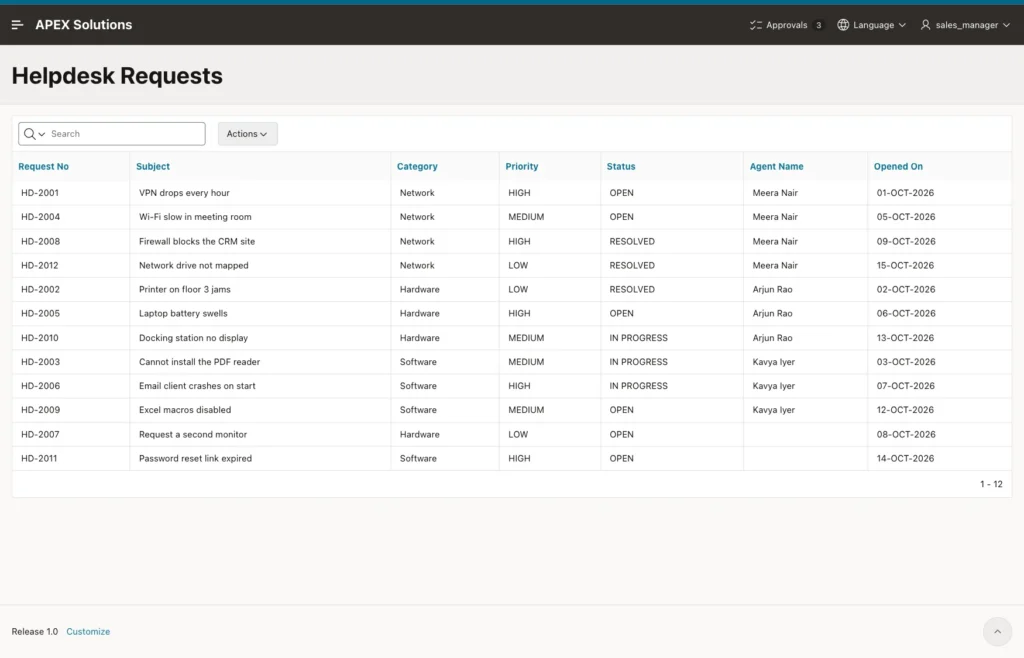Click the Status column header
1024x658 pixels.
pyautogui.click(x=621, y=166)
